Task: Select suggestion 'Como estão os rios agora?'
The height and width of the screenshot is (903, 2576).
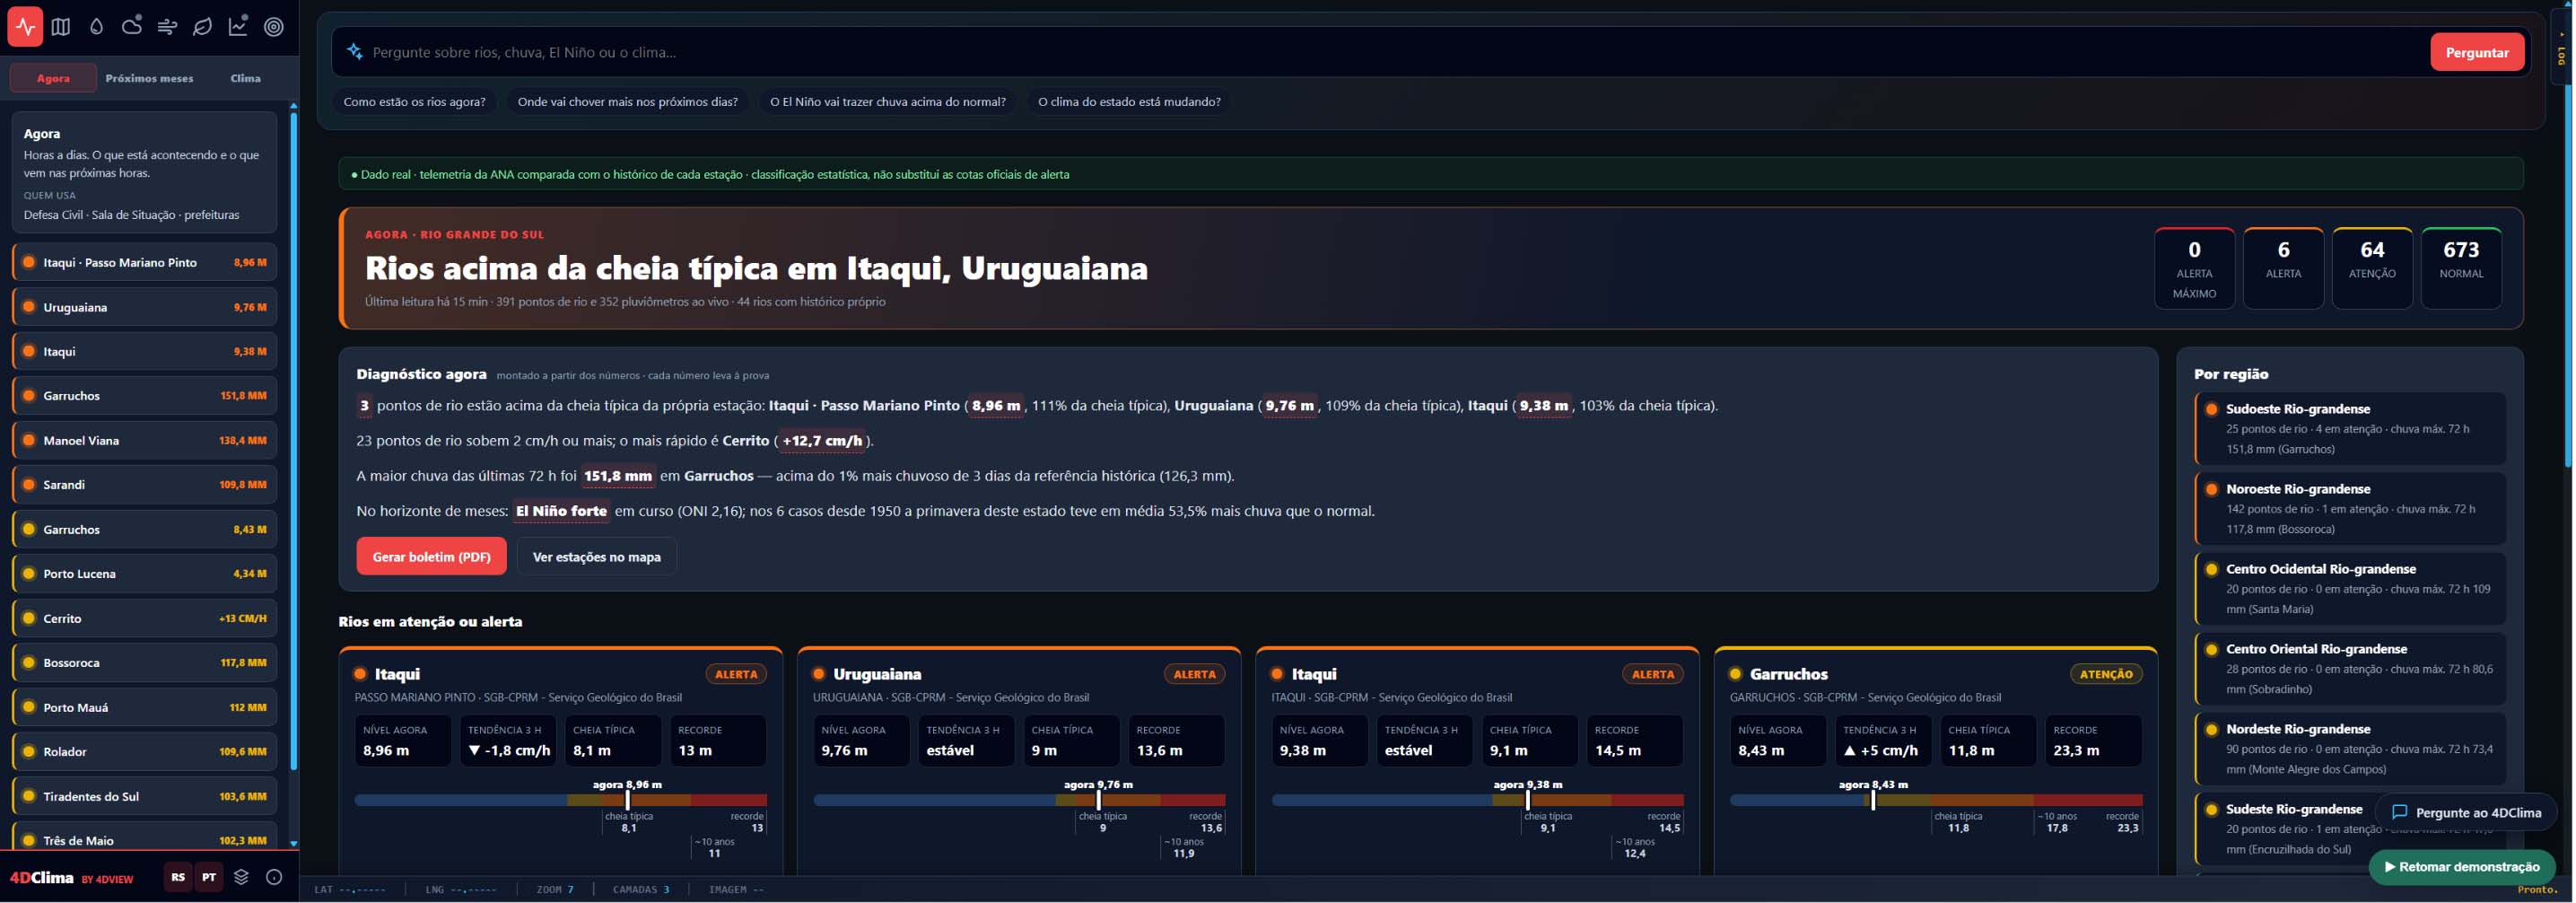Action: tap(414, 102)
